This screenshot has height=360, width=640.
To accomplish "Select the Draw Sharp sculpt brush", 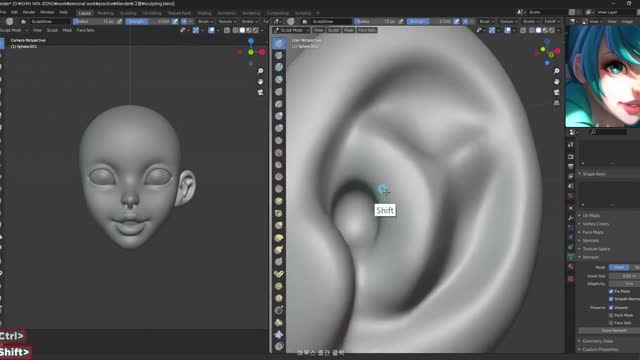I will [279, 55].
